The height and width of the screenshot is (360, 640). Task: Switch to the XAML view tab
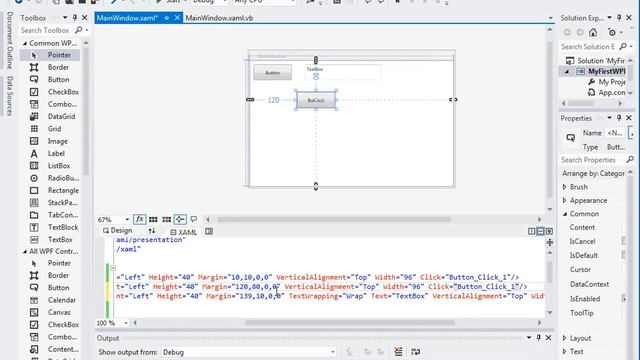click(184, 232)
